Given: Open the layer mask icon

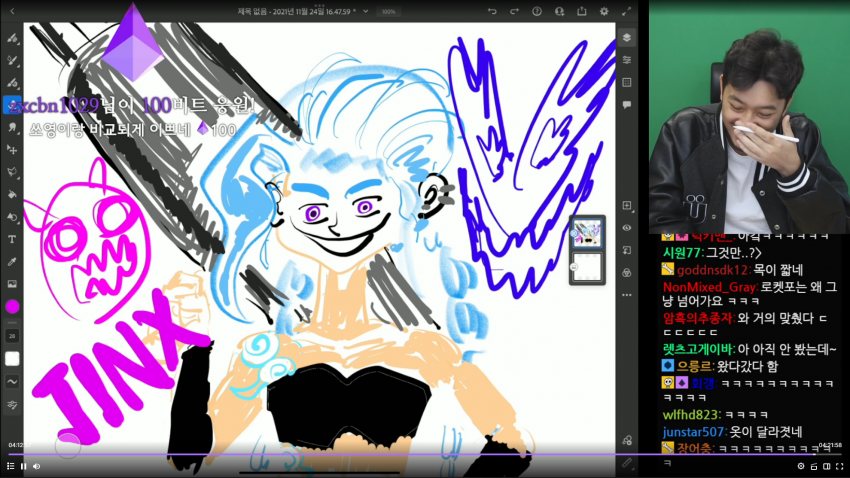Looking at the screenshot, I should (627, 250).
